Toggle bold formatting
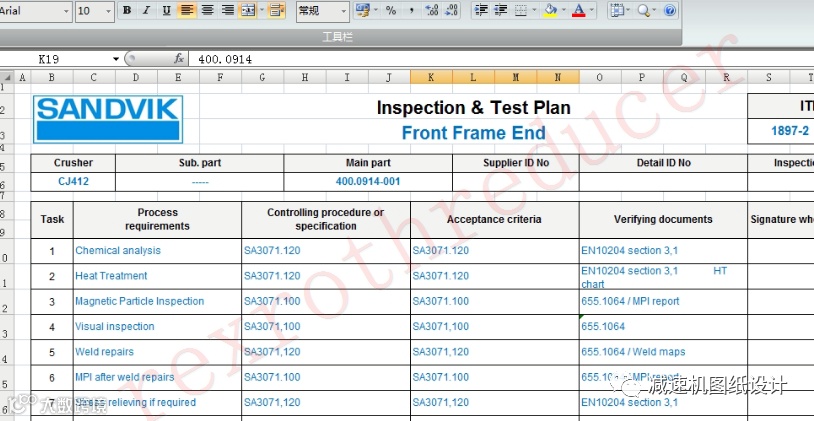The image size is (814, 421). (127, 10)
